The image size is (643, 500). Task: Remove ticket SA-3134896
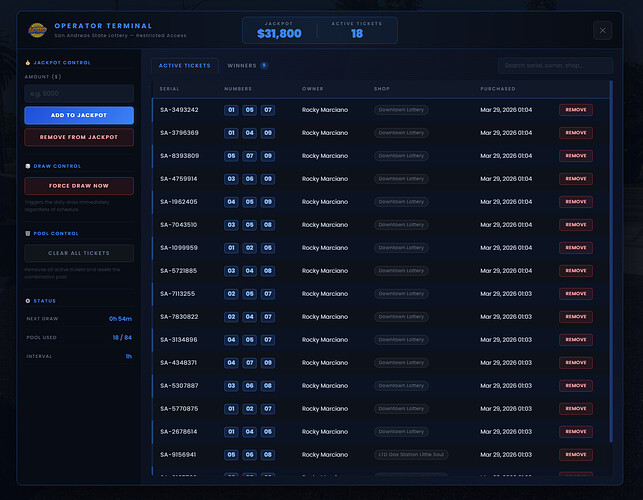pos(576,340)
